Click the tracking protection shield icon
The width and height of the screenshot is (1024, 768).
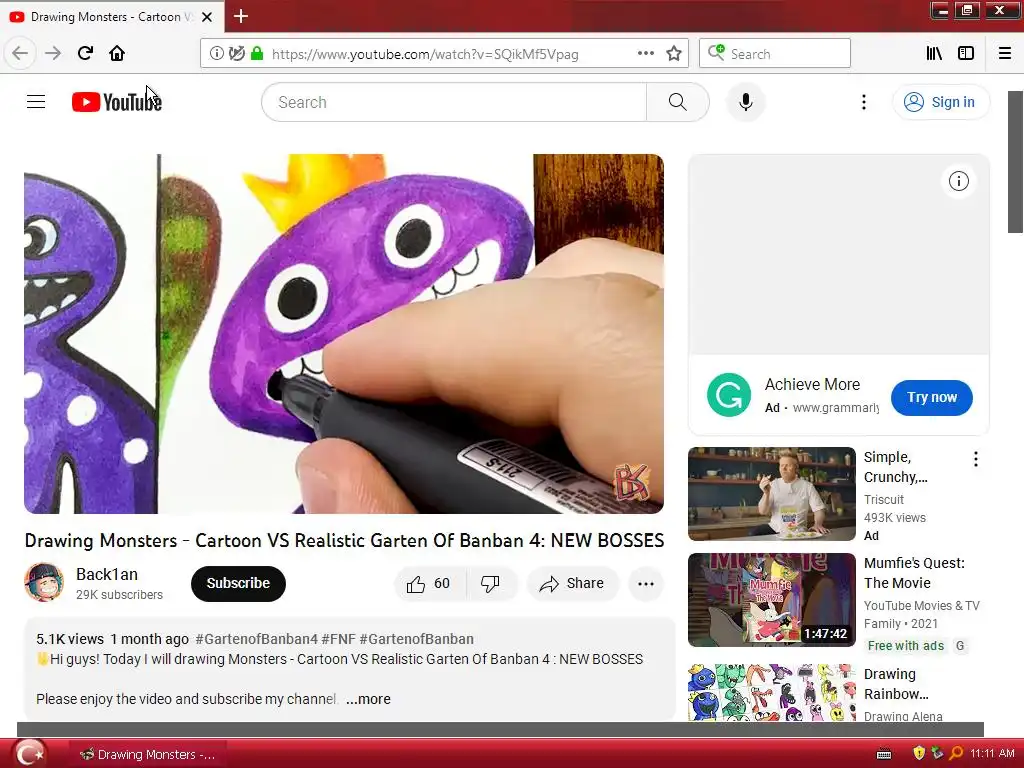point(237,54)
